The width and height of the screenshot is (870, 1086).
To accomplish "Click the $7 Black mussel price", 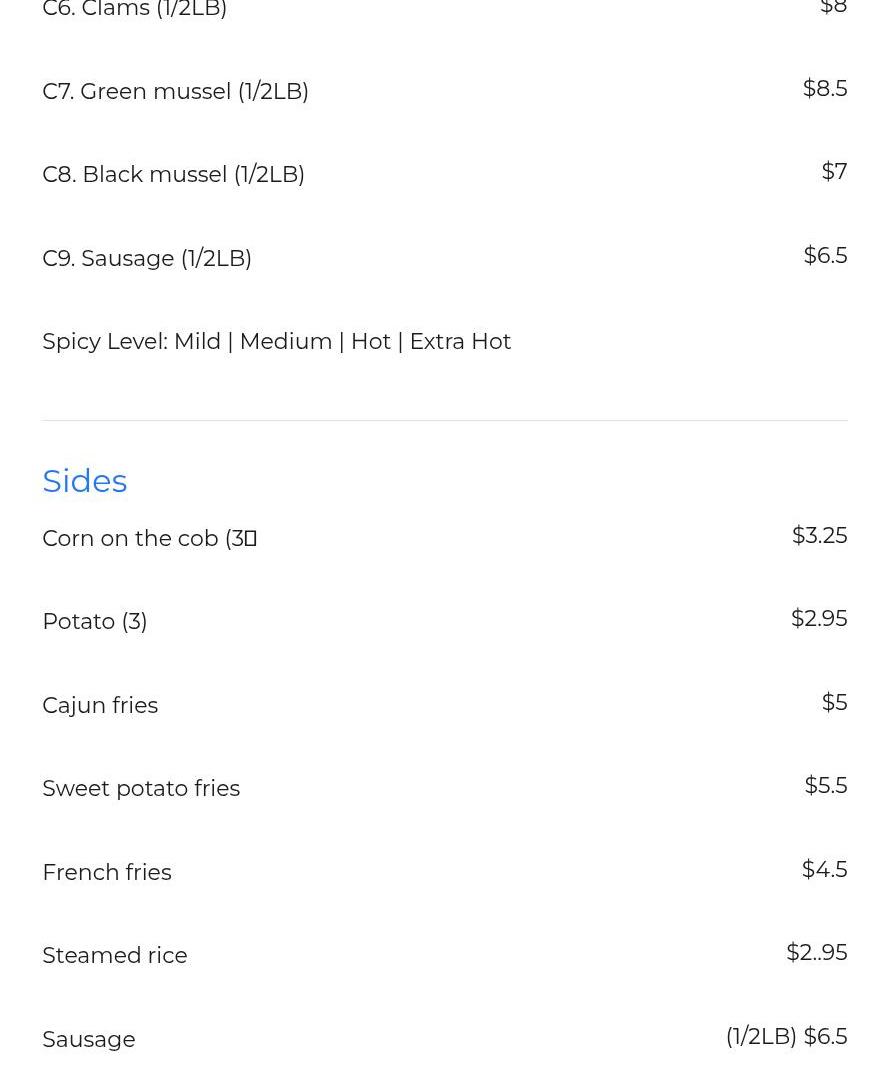I will coord(834,171).
